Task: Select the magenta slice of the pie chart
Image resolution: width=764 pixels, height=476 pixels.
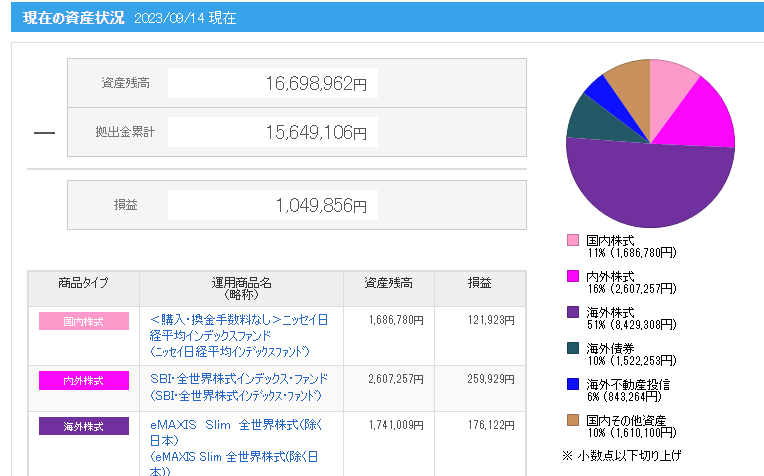Action: point(705,115)
